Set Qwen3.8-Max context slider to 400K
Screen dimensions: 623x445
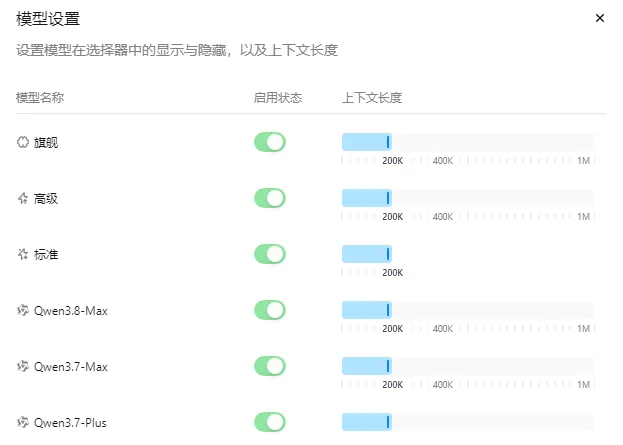click(443, 310)
